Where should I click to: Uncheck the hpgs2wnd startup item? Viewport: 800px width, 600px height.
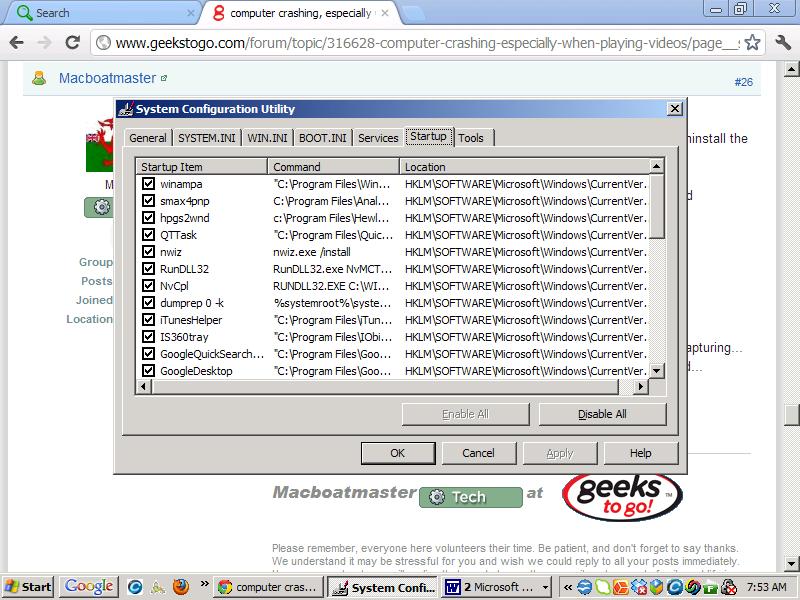[148, 217]
